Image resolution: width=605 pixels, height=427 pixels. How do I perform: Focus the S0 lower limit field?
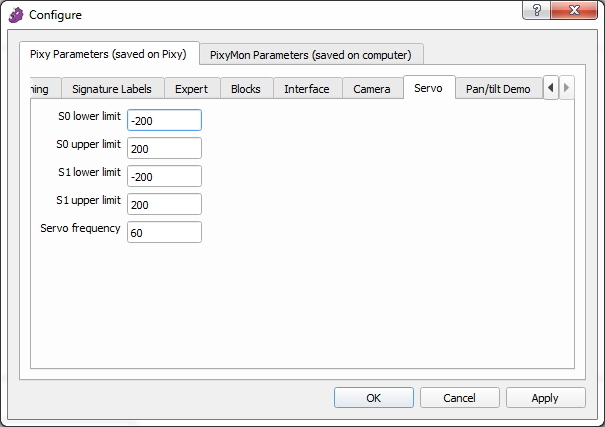point(164,120)
